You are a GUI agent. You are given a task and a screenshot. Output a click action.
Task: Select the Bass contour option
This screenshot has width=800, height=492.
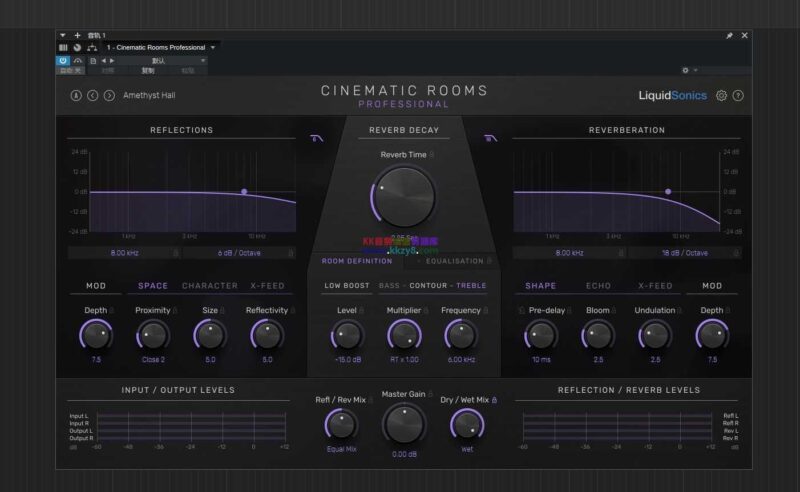[x=389, y=285]
